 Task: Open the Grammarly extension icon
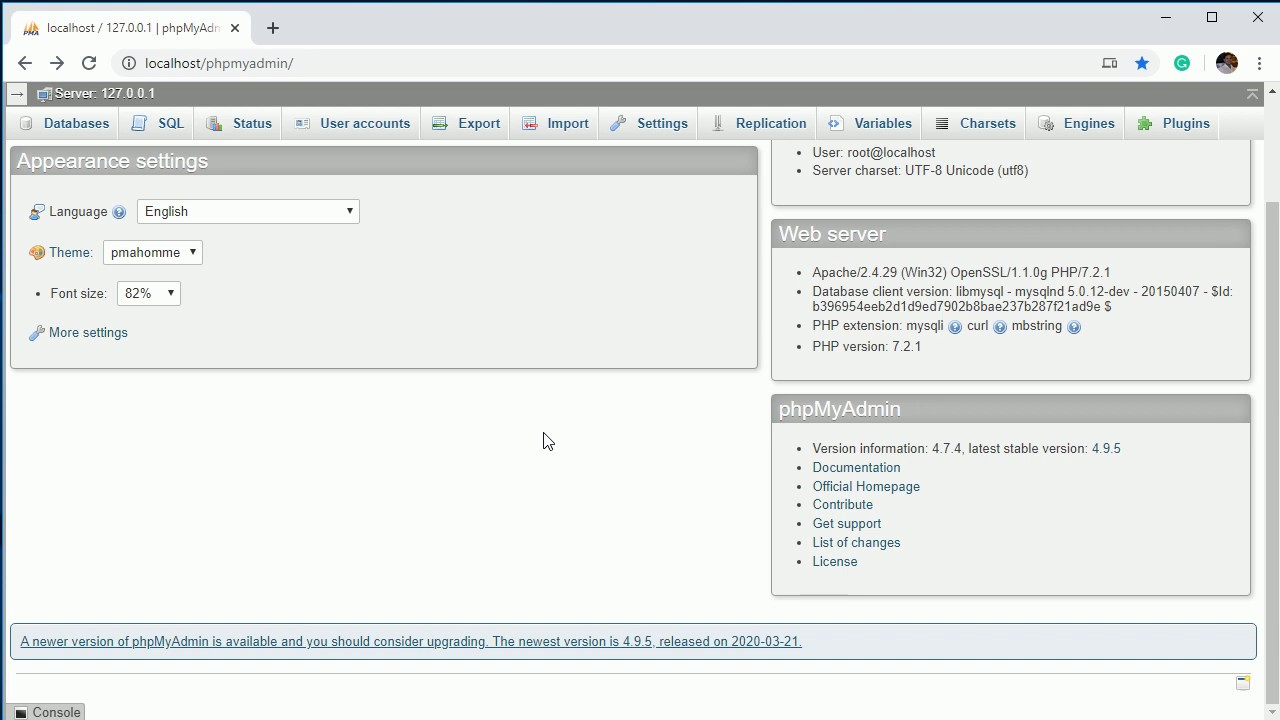1182,63
